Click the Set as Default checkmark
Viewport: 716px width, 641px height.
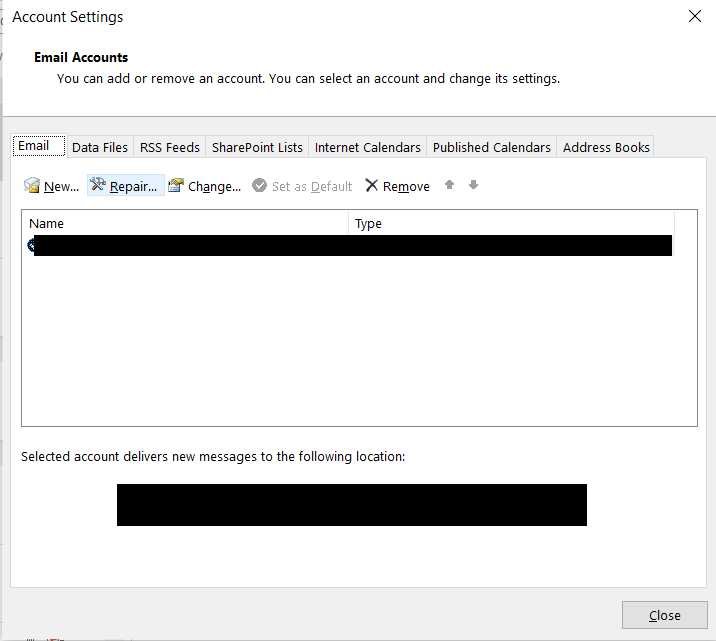point(260,186)
